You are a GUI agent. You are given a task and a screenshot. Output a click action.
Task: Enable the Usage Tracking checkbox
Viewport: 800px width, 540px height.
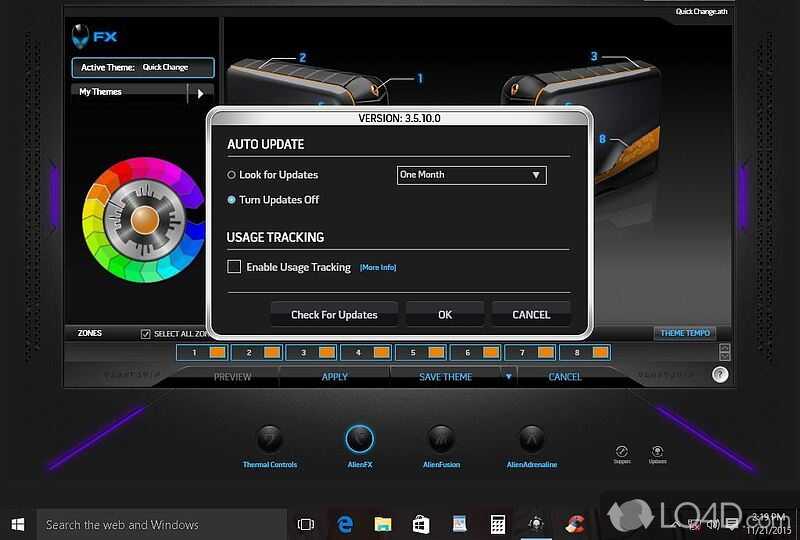click(x=234, y=267)
